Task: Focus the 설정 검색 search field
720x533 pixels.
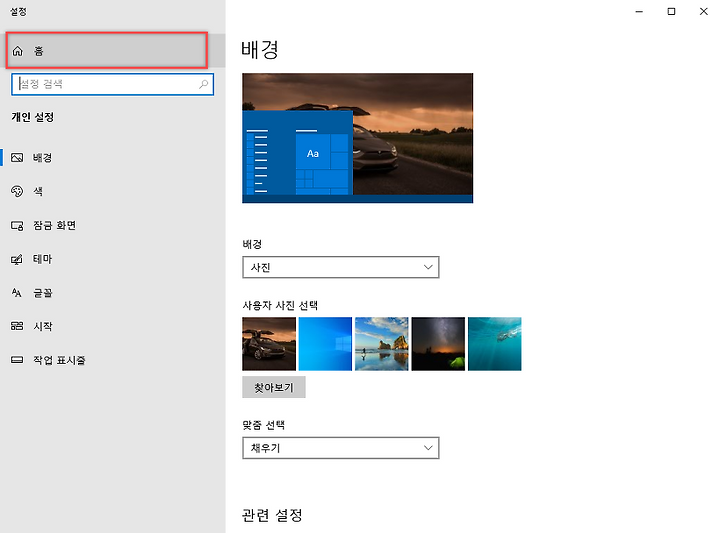Action: click(112, 84)
